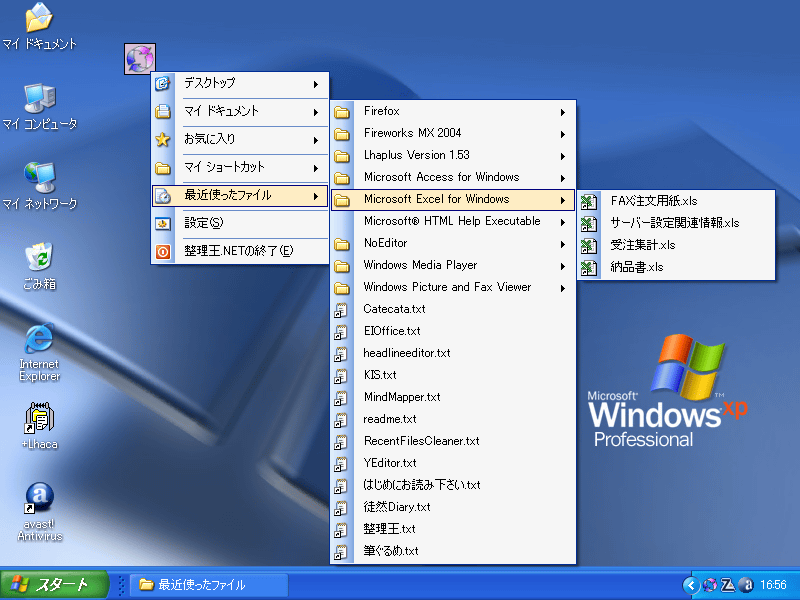Click the 最近使ったファイル taskbar button

pos(209,585)
